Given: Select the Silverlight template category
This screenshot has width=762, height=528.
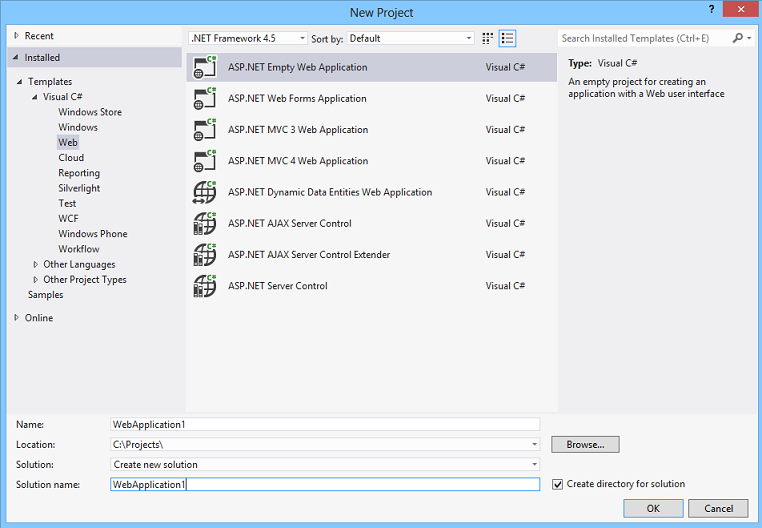Looking at the screenshot, I should coord(79,188).
